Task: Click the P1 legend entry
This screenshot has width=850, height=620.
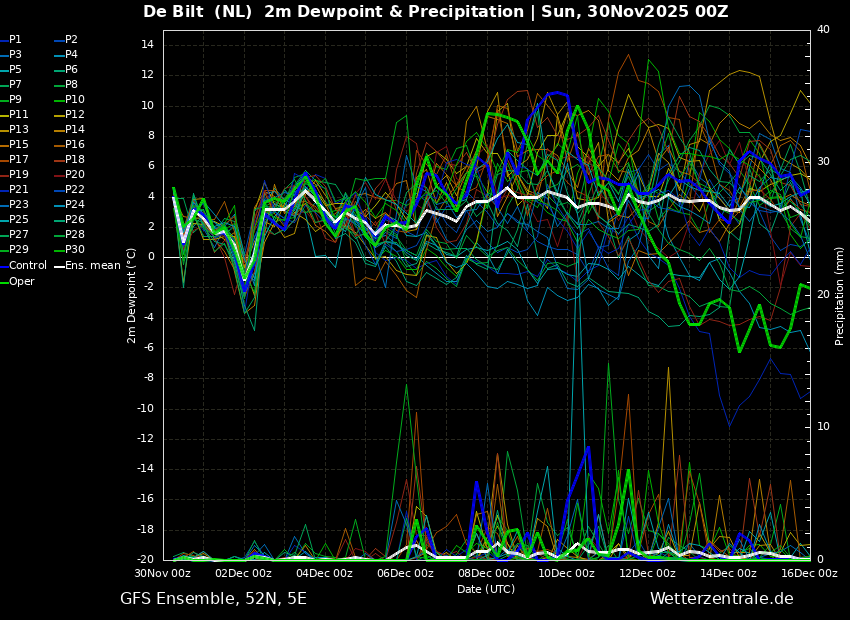Action: pyautogui.click(x=15, y=40)
